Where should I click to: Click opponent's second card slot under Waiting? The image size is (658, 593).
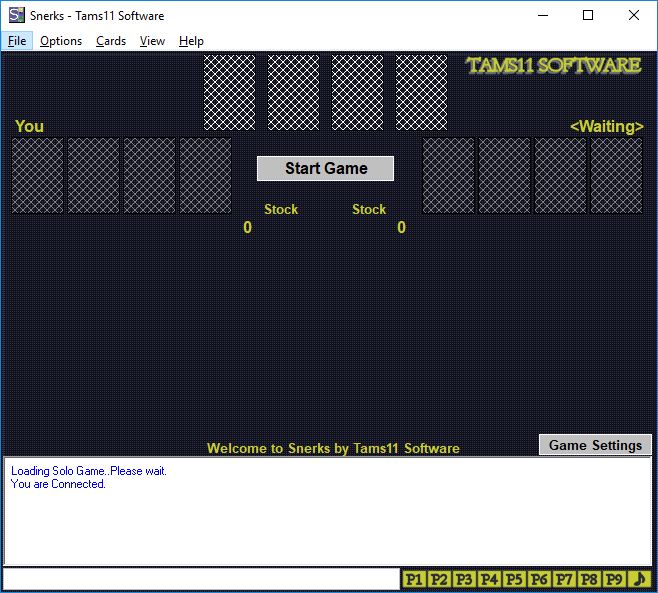point(504,176)
